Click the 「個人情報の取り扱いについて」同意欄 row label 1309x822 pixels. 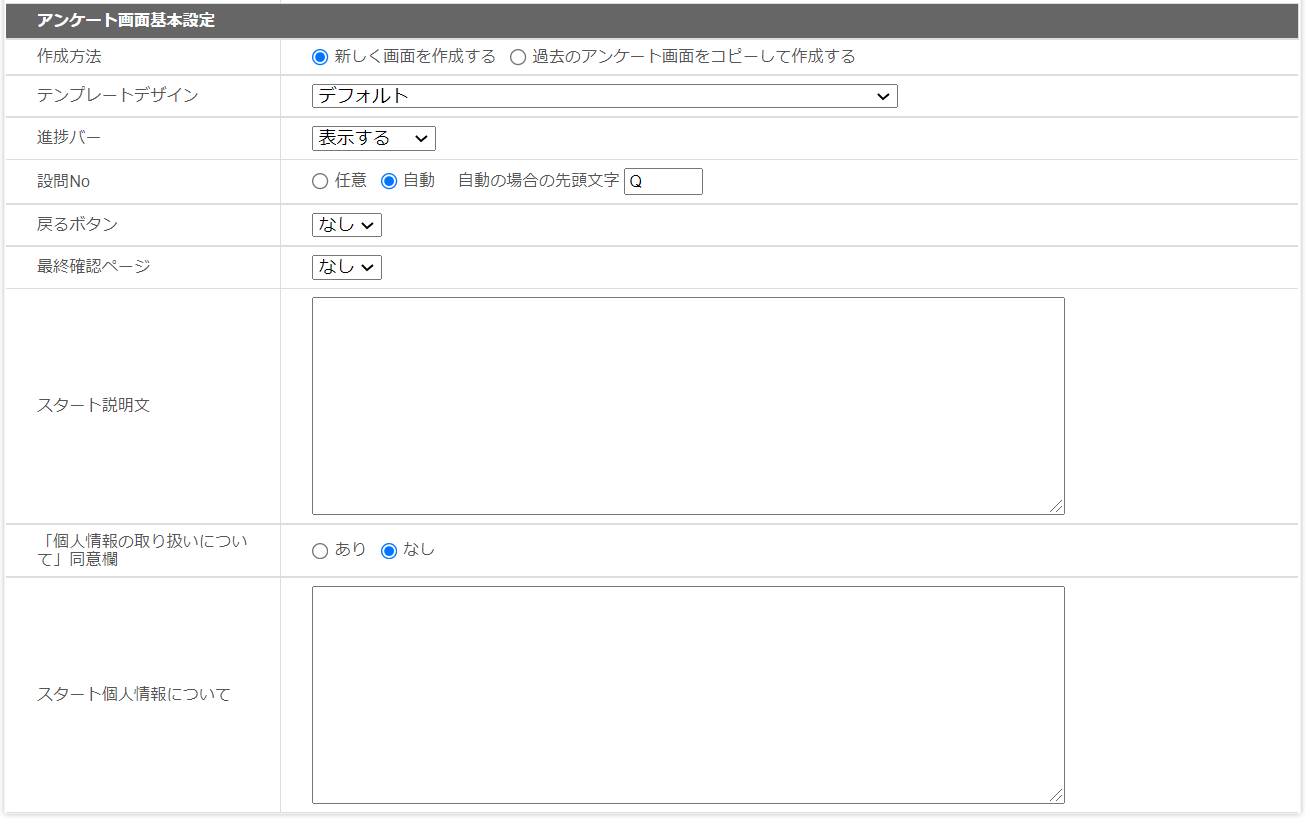point(141,550)
